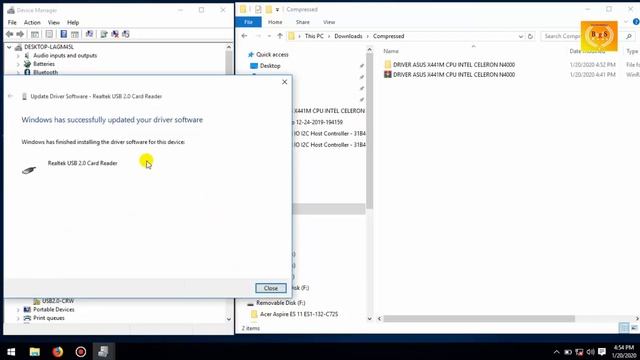This screenshot has height=360, width=640.
Task: Open address bar history dropdown
Action: (x=520, y=36)
